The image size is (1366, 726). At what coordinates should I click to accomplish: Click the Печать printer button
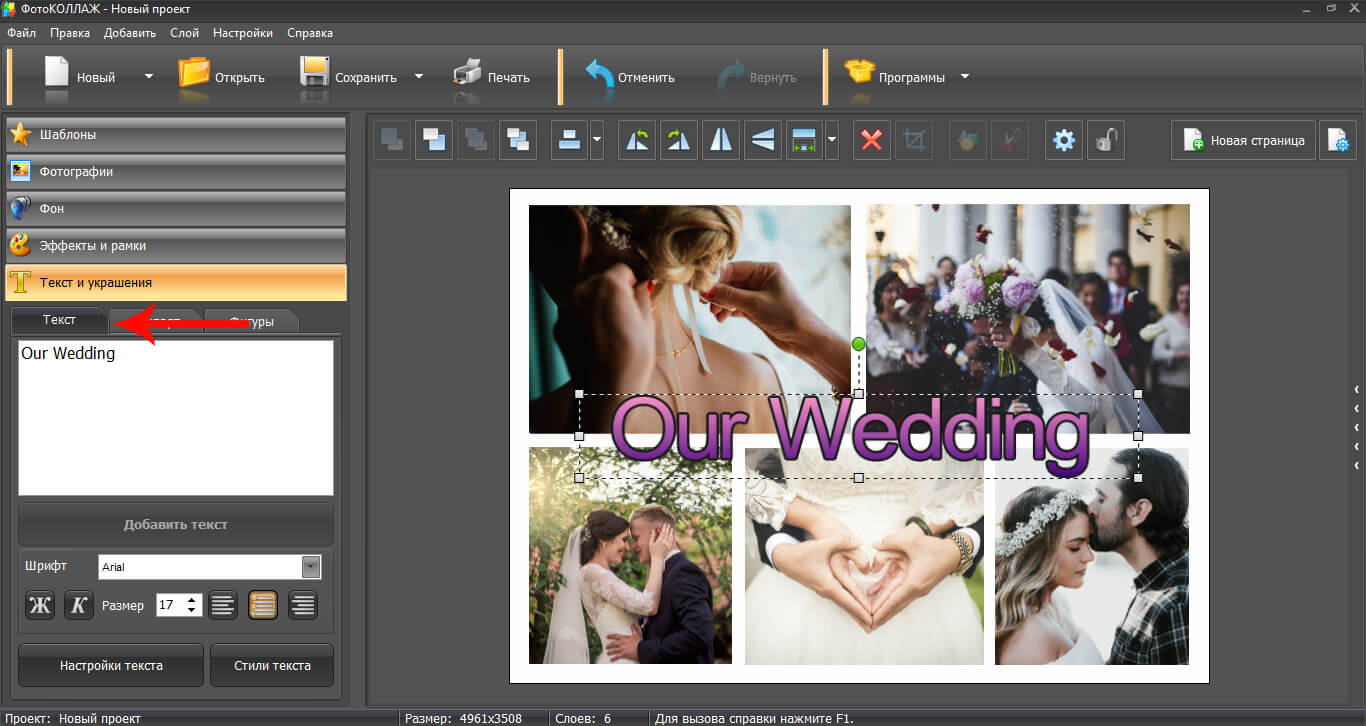(x=491, y=76)
